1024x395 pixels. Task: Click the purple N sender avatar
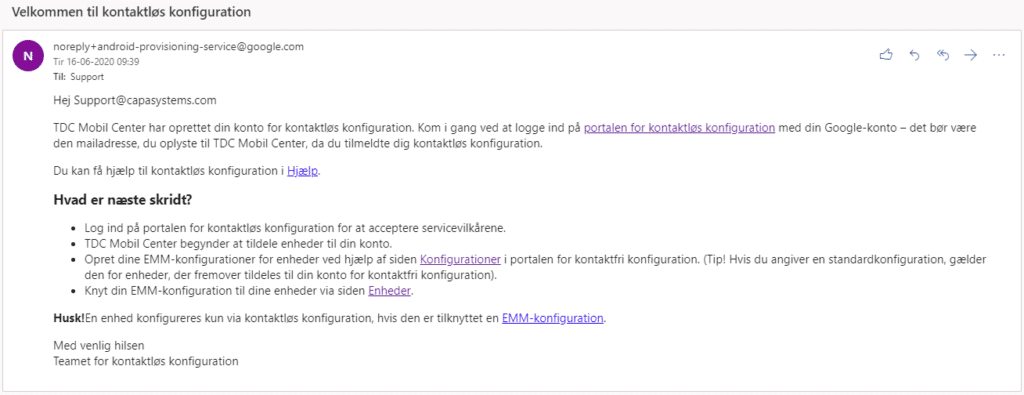[27, 56]
